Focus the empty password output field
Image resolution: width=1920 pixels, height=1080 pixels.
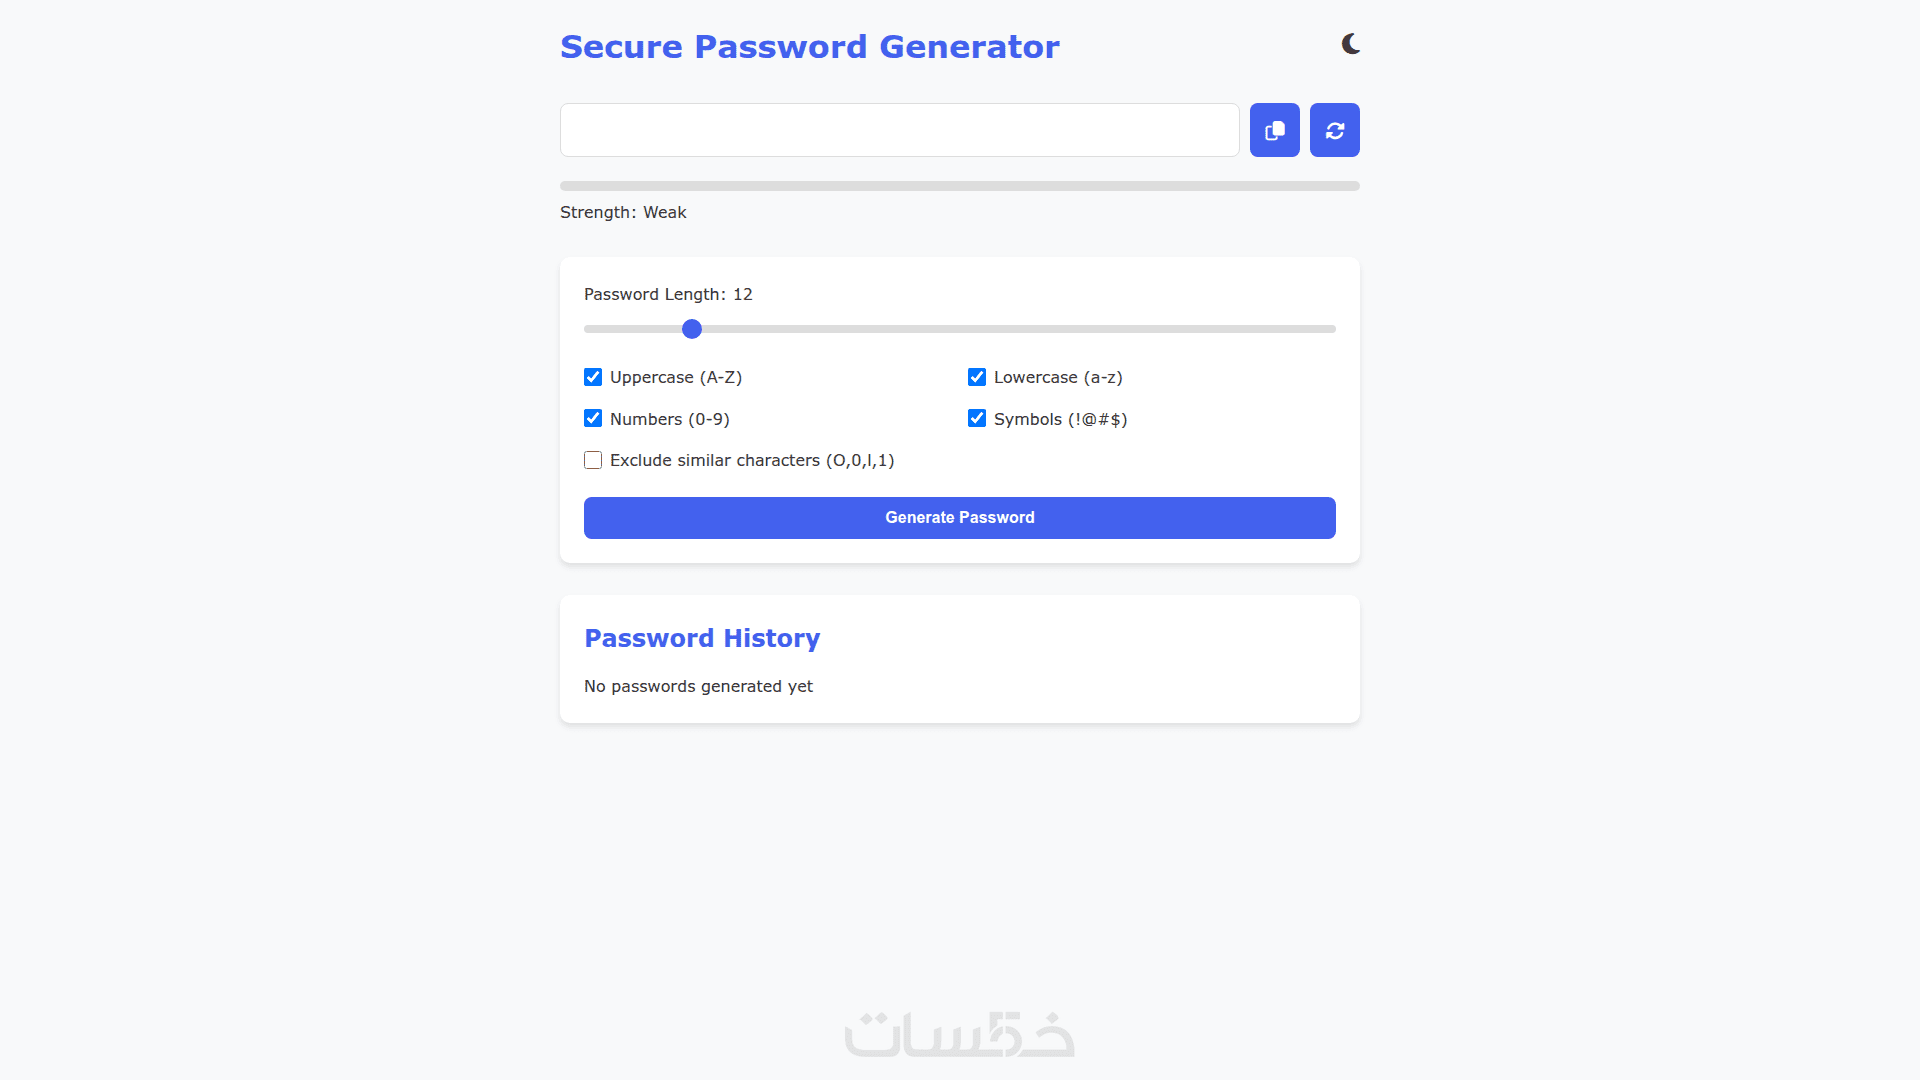pyautogui.click(x=899, y=130)
